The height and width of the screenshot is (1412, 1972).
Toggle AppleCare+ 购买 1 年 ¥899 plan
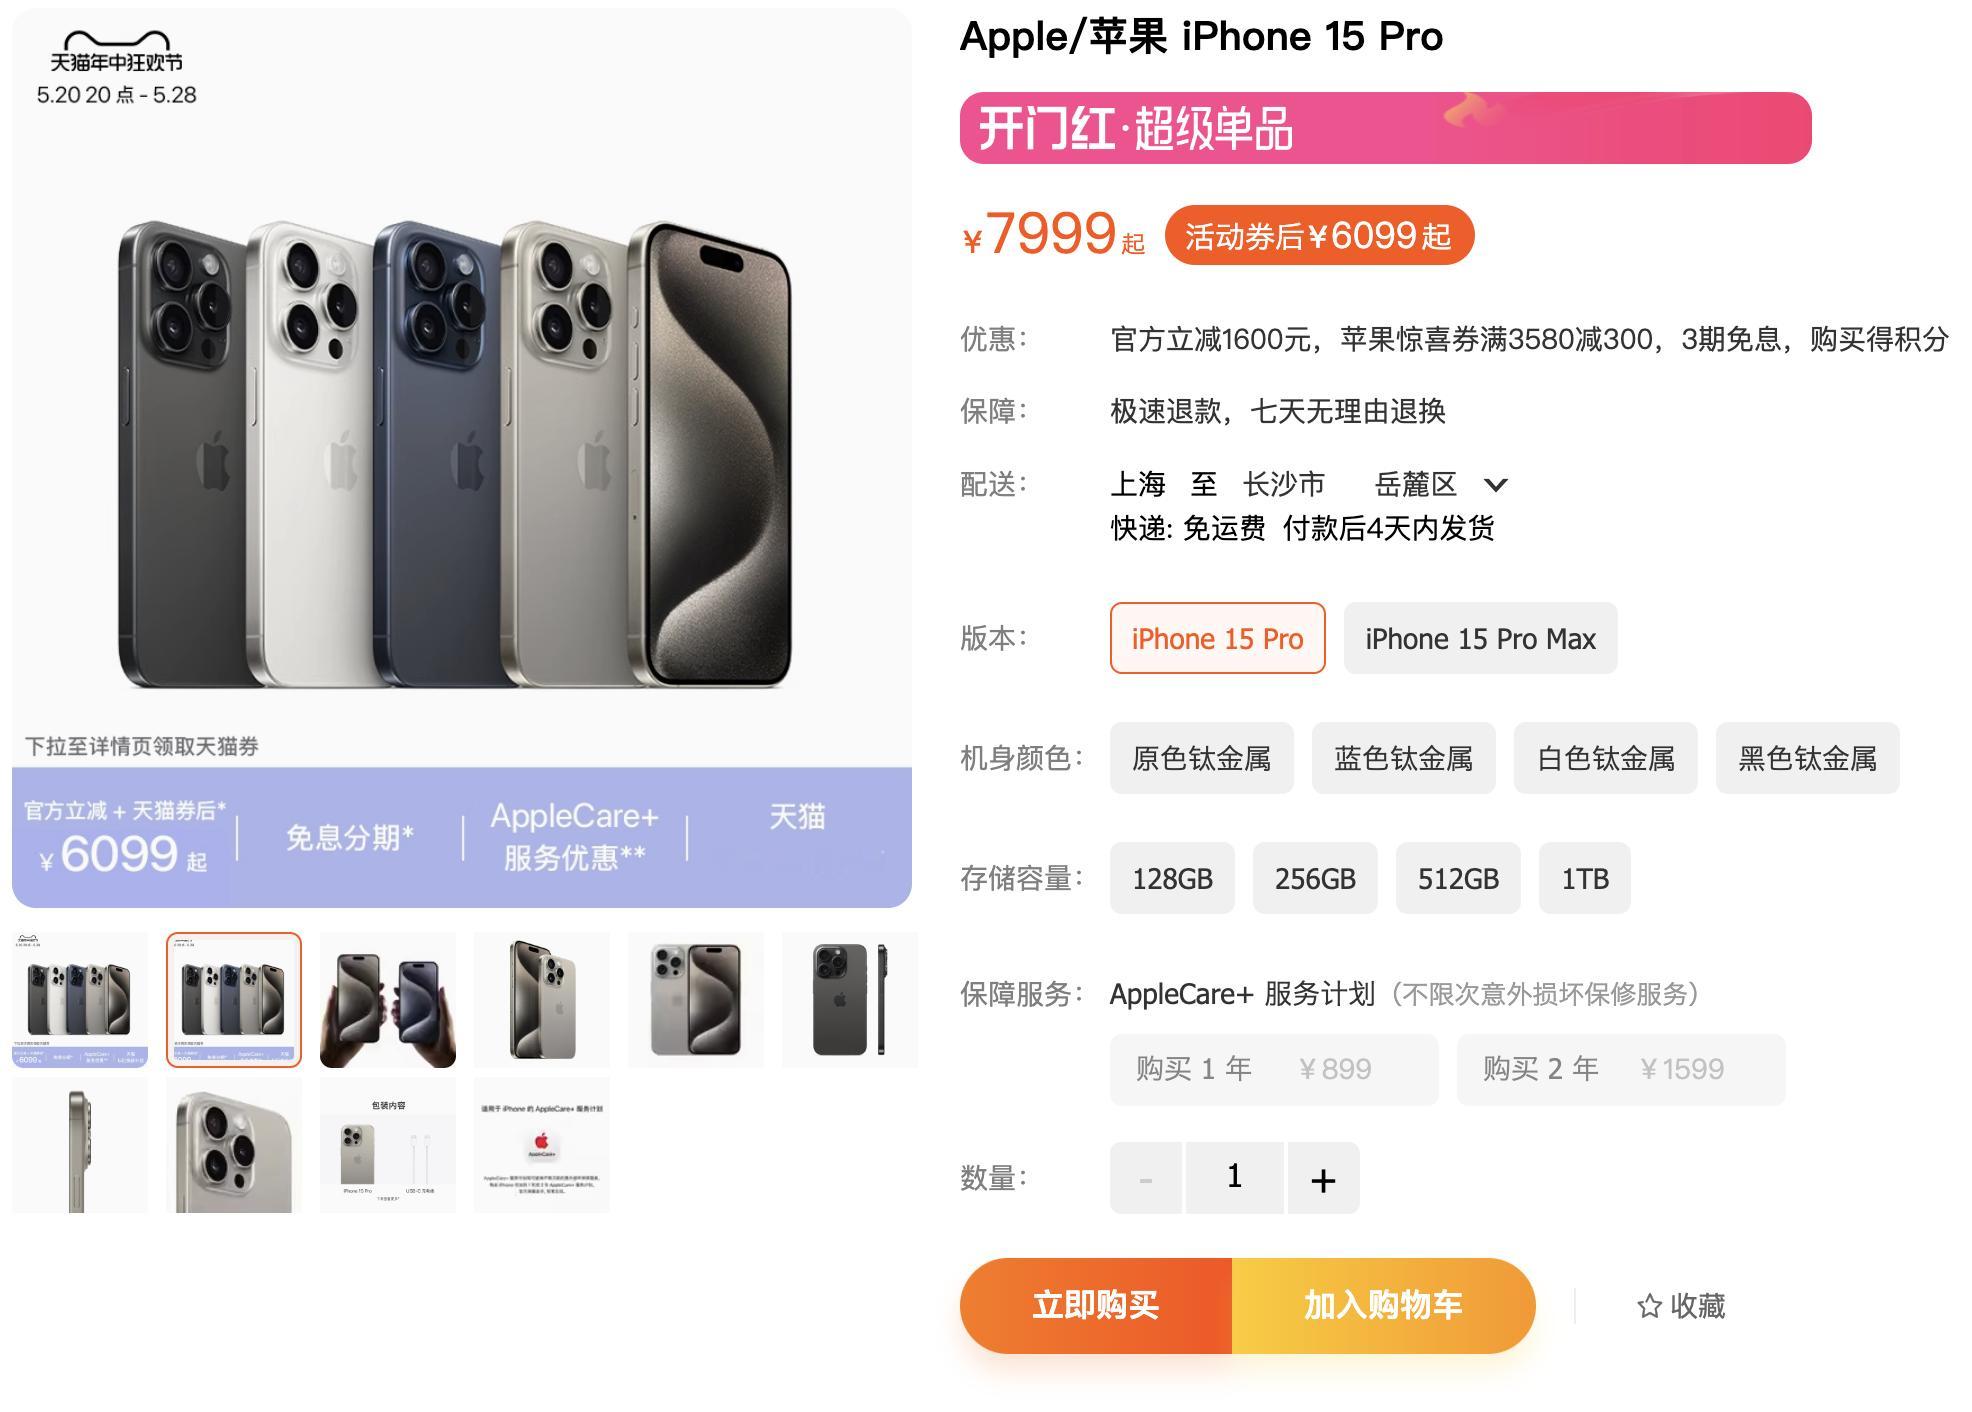[1274, 1069]
